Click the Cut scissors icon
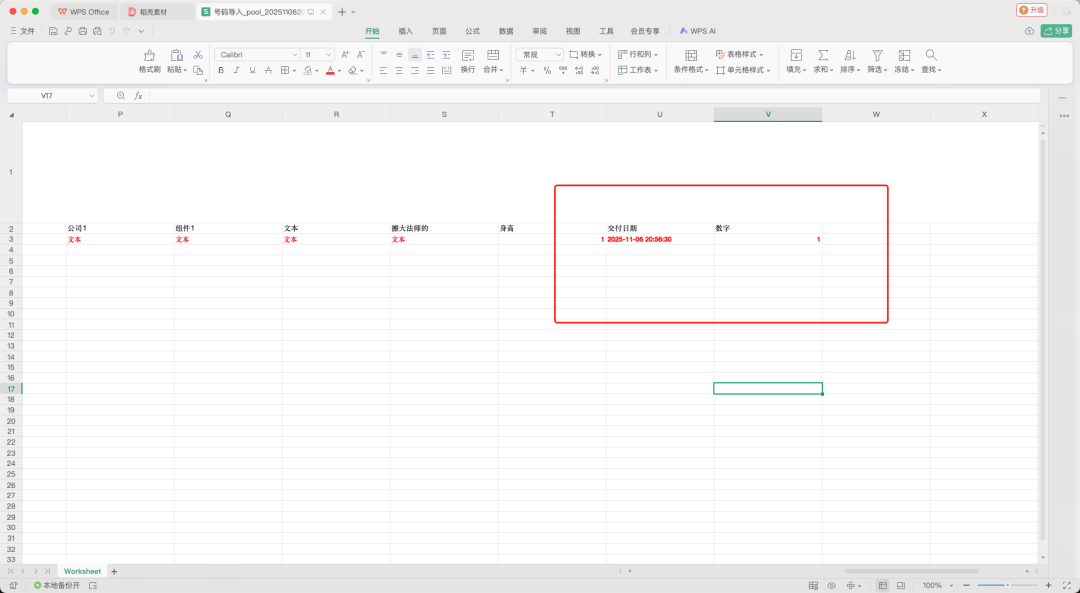 198,55
